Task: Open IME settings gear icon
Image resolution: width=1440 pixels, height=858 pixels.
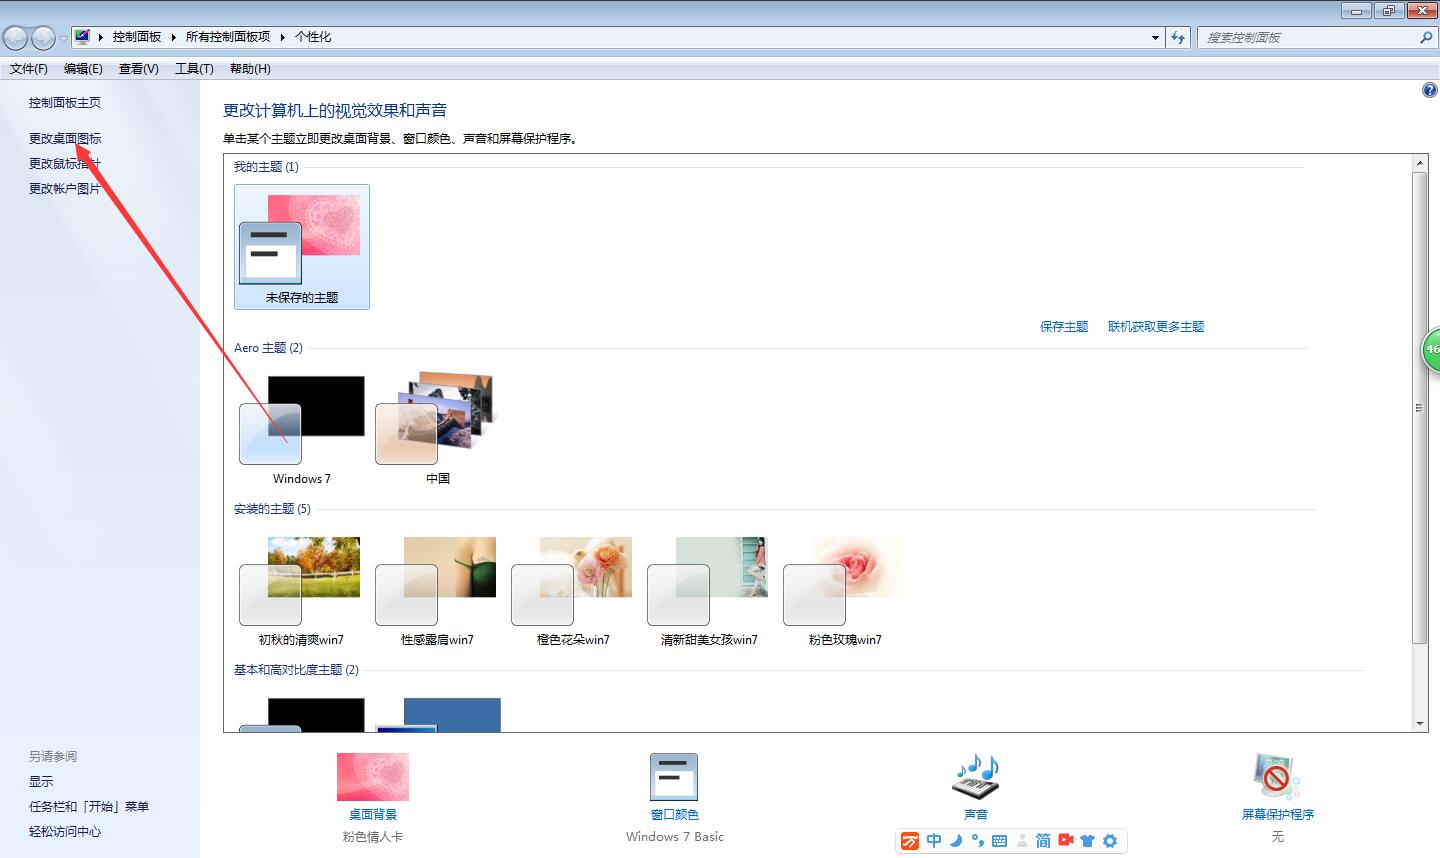Action: click(1110, 841)
